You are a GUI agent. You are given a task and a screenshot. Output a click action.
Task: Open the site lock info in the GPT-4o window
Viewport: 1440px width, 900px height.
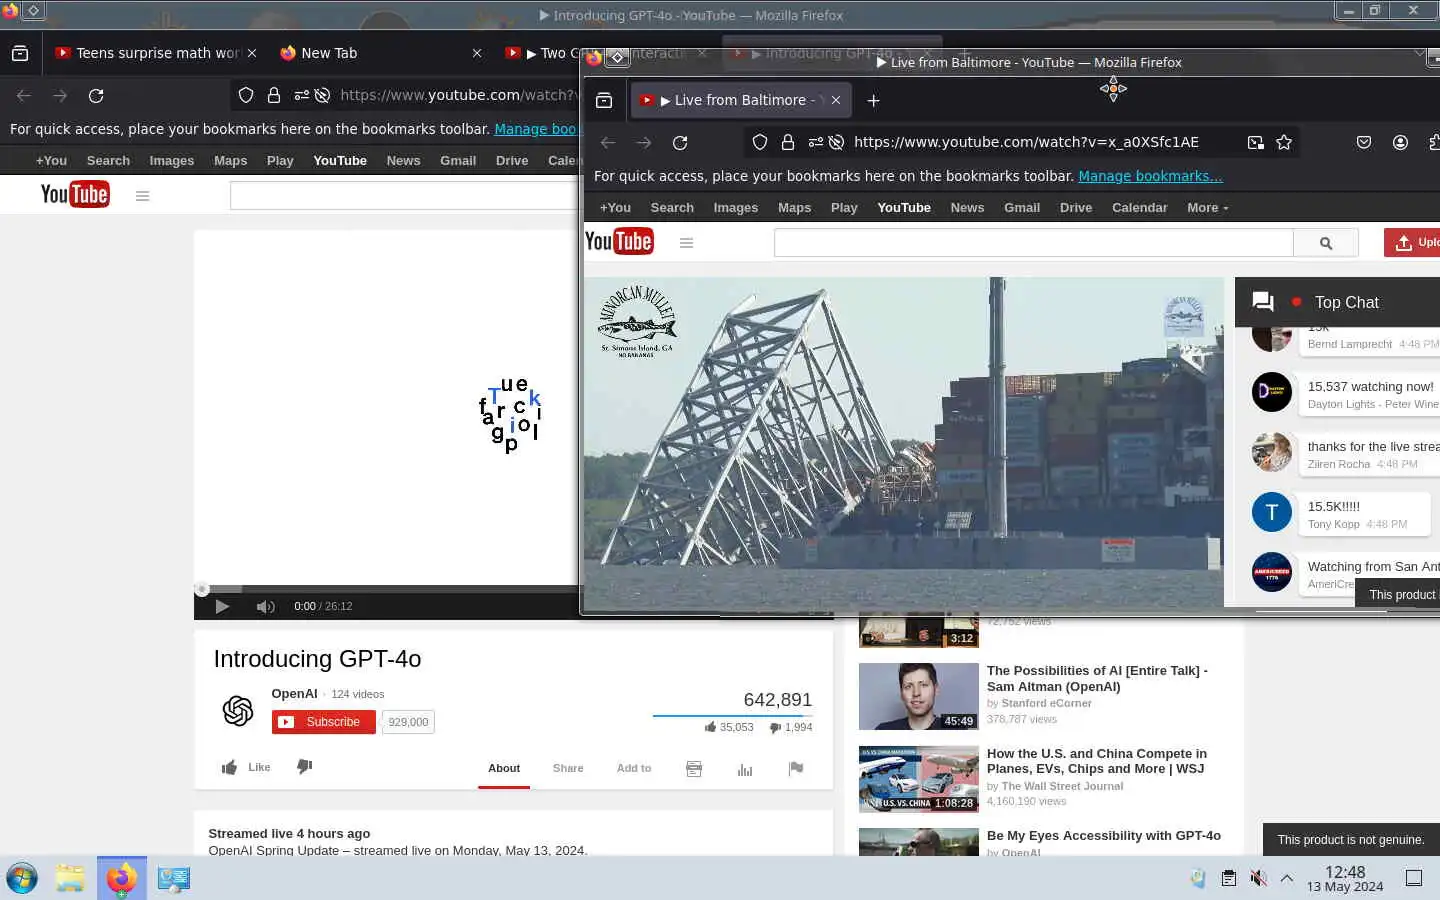(x=273, y=96)
